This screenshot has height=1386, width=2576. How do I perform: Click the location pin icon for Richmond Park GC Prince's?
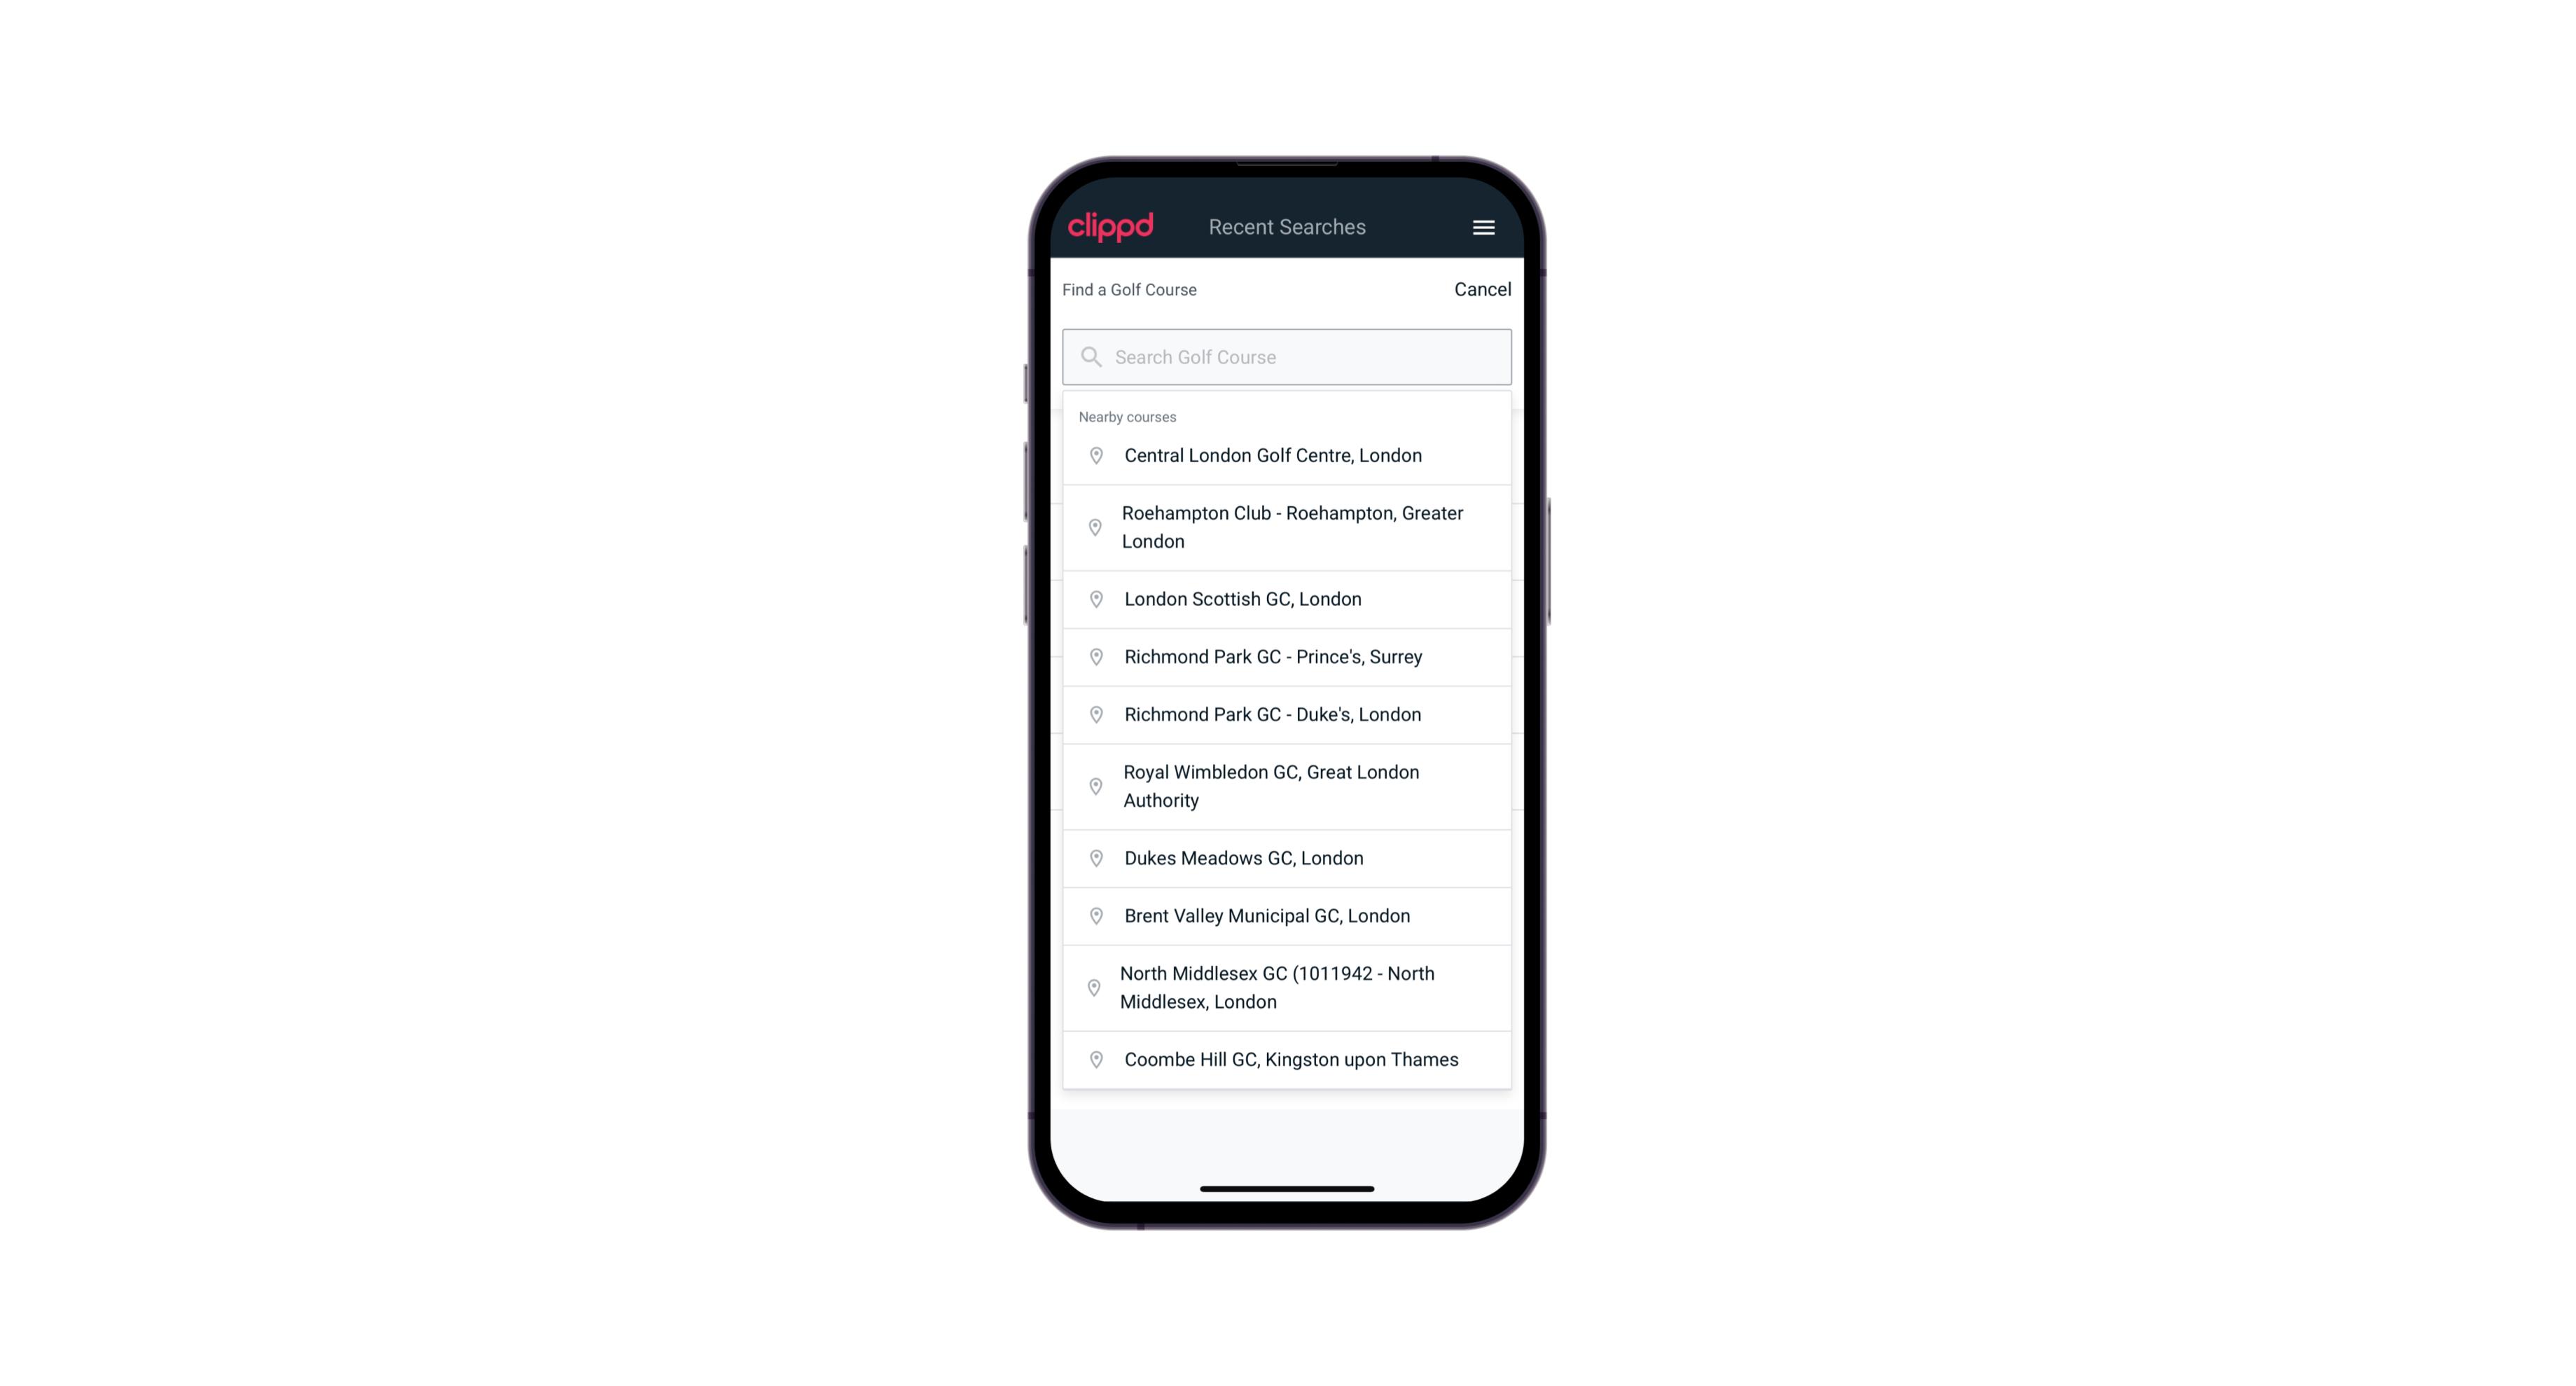coord(1092,656)
